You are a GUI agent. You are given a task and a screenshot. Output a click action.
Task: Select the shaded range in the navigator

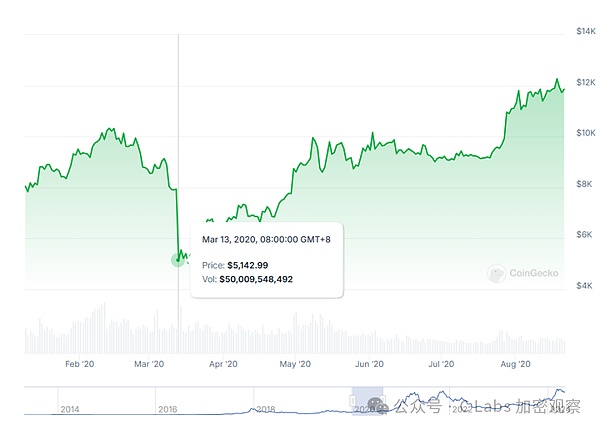[x=366, y=399]
